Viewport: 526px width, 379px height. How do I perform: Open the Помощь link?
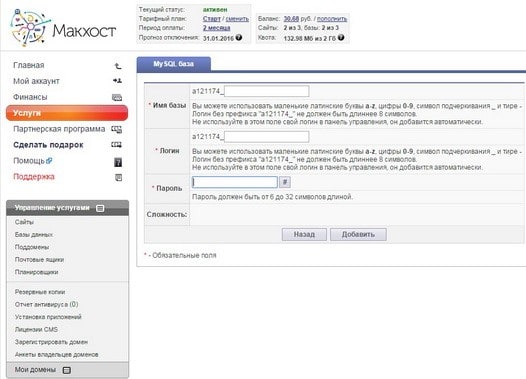pos(29,161)
